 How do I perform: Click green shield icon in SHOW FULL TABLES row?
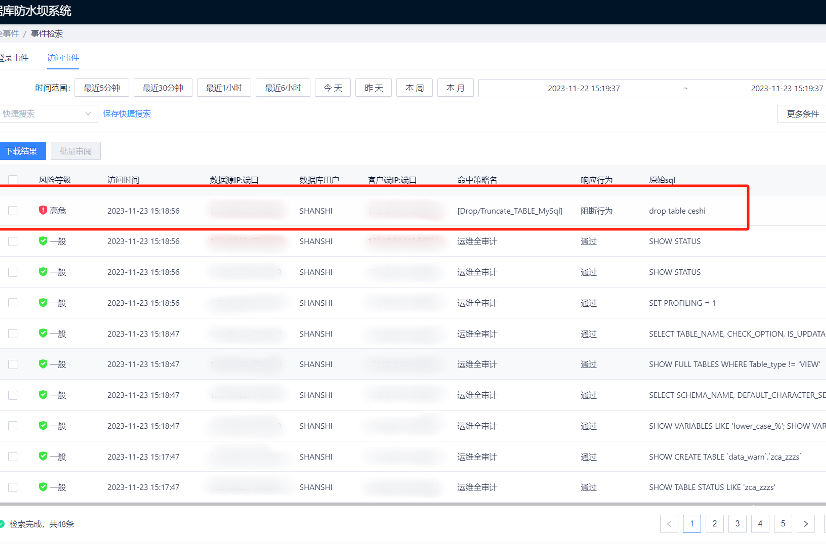point(43,363)
